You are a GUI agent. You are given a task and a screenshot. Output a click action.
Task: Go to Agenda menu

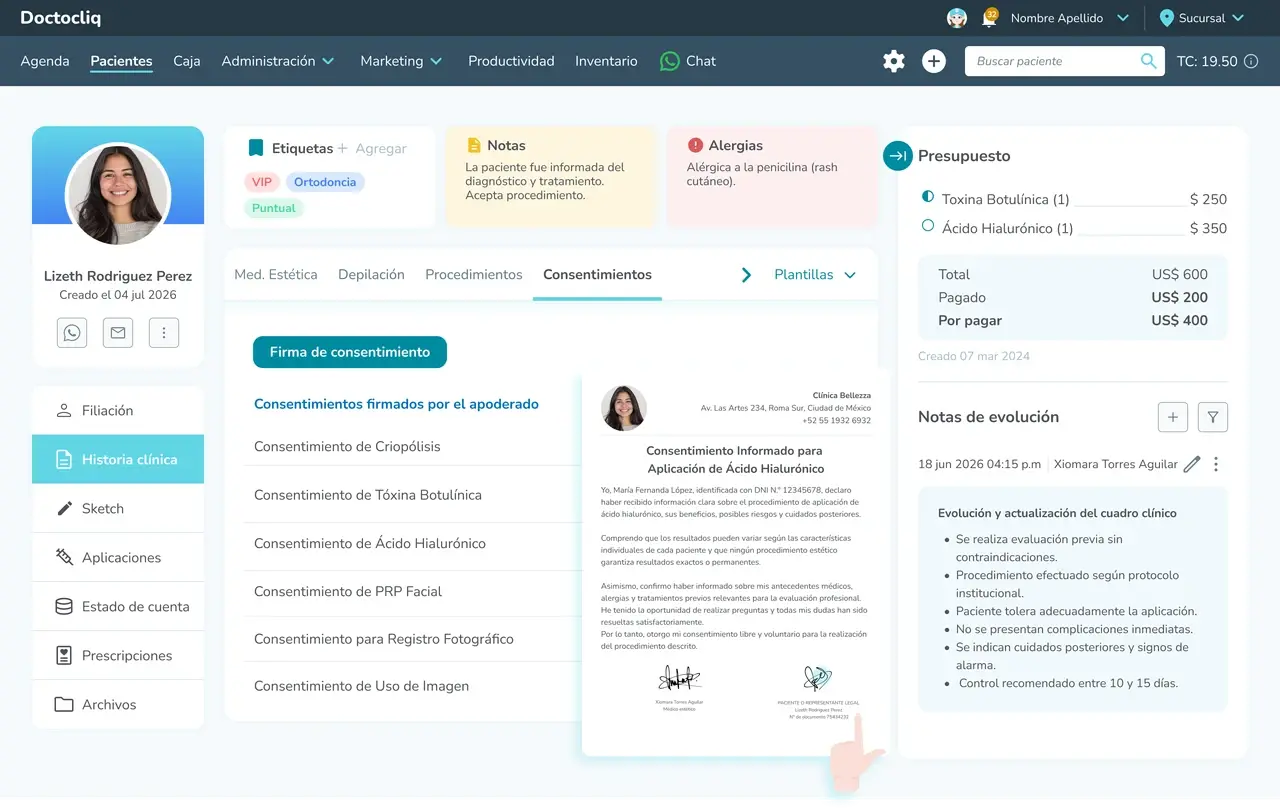coord(45,61)
